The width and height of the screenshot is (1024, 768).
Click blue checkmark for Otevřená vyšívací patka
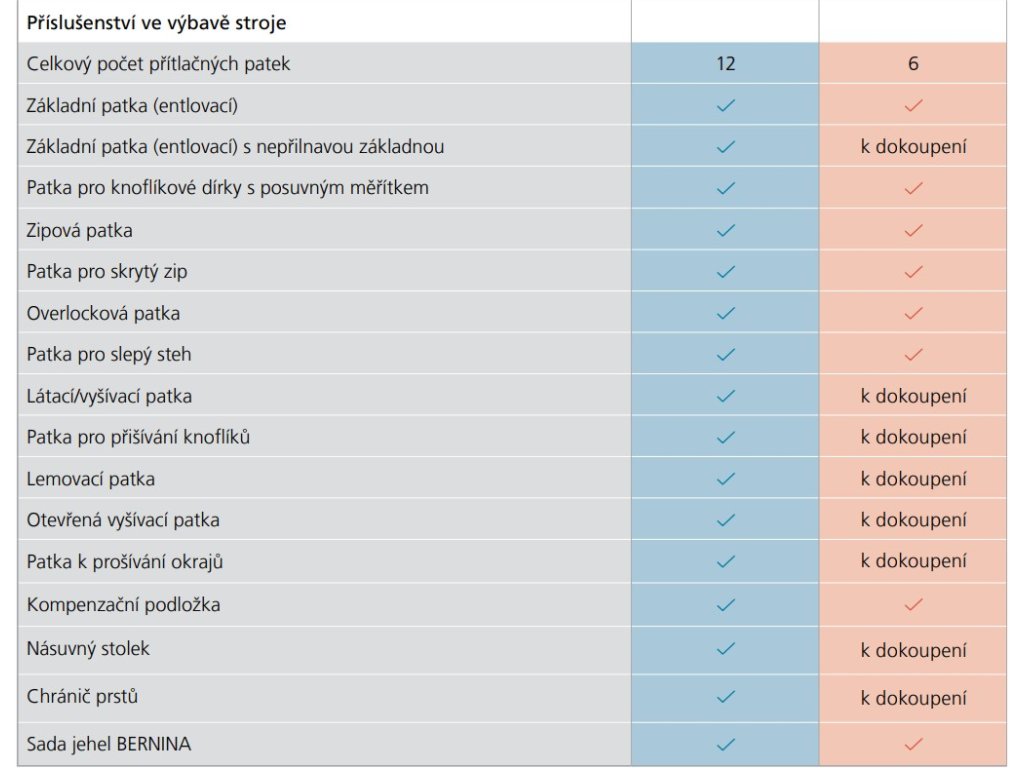(x=726, y=520)
